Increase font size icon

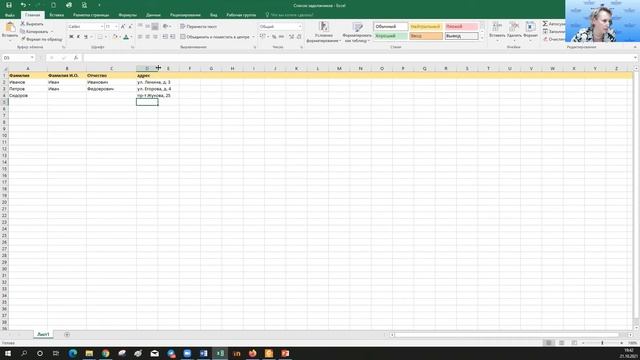(123, 27)
